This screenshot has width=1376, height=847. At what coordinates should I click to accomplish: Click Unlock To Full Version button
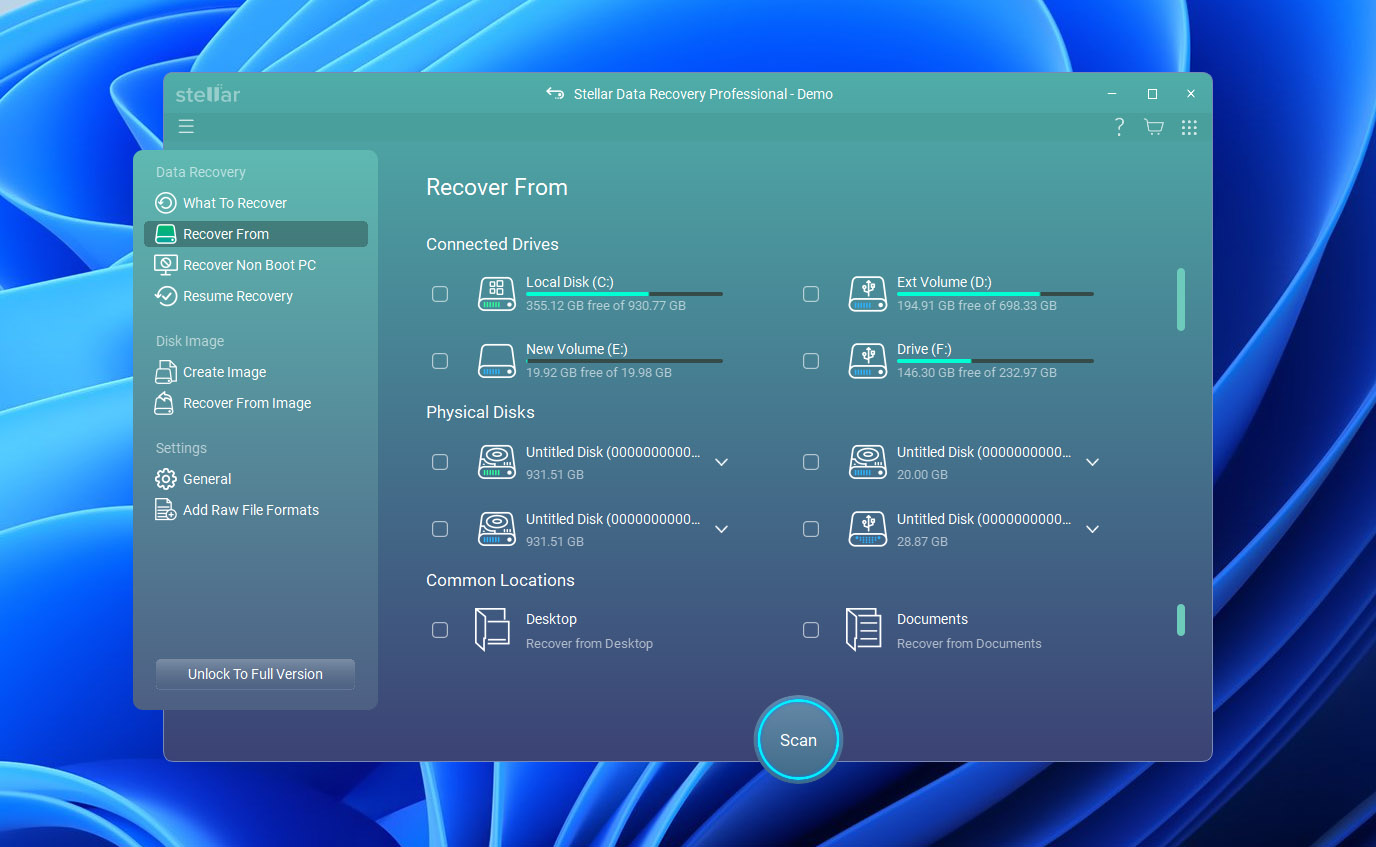pyautogui.click(x=255, y=674)
